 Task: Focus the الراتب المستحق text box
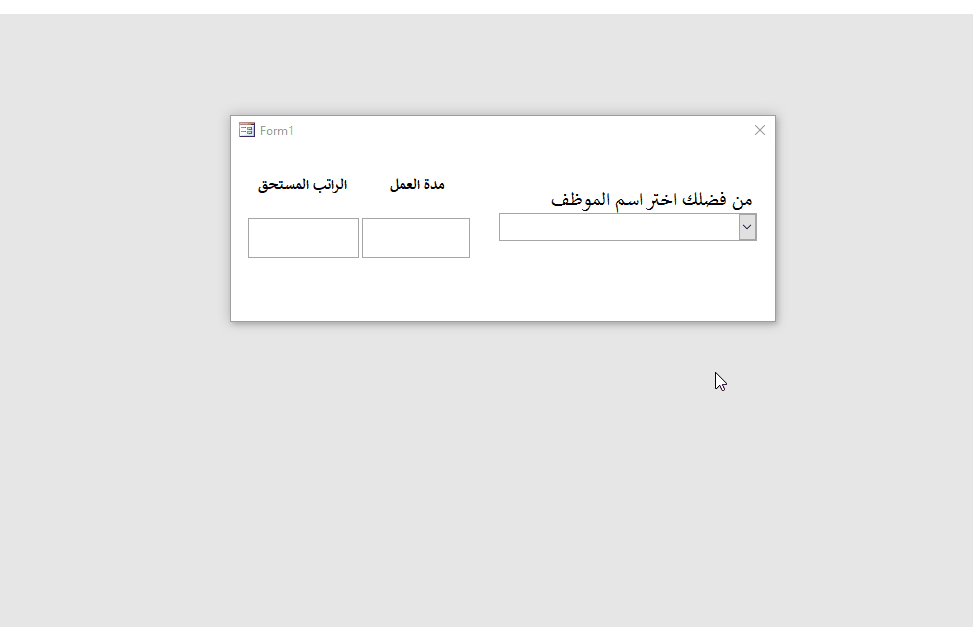303,238
